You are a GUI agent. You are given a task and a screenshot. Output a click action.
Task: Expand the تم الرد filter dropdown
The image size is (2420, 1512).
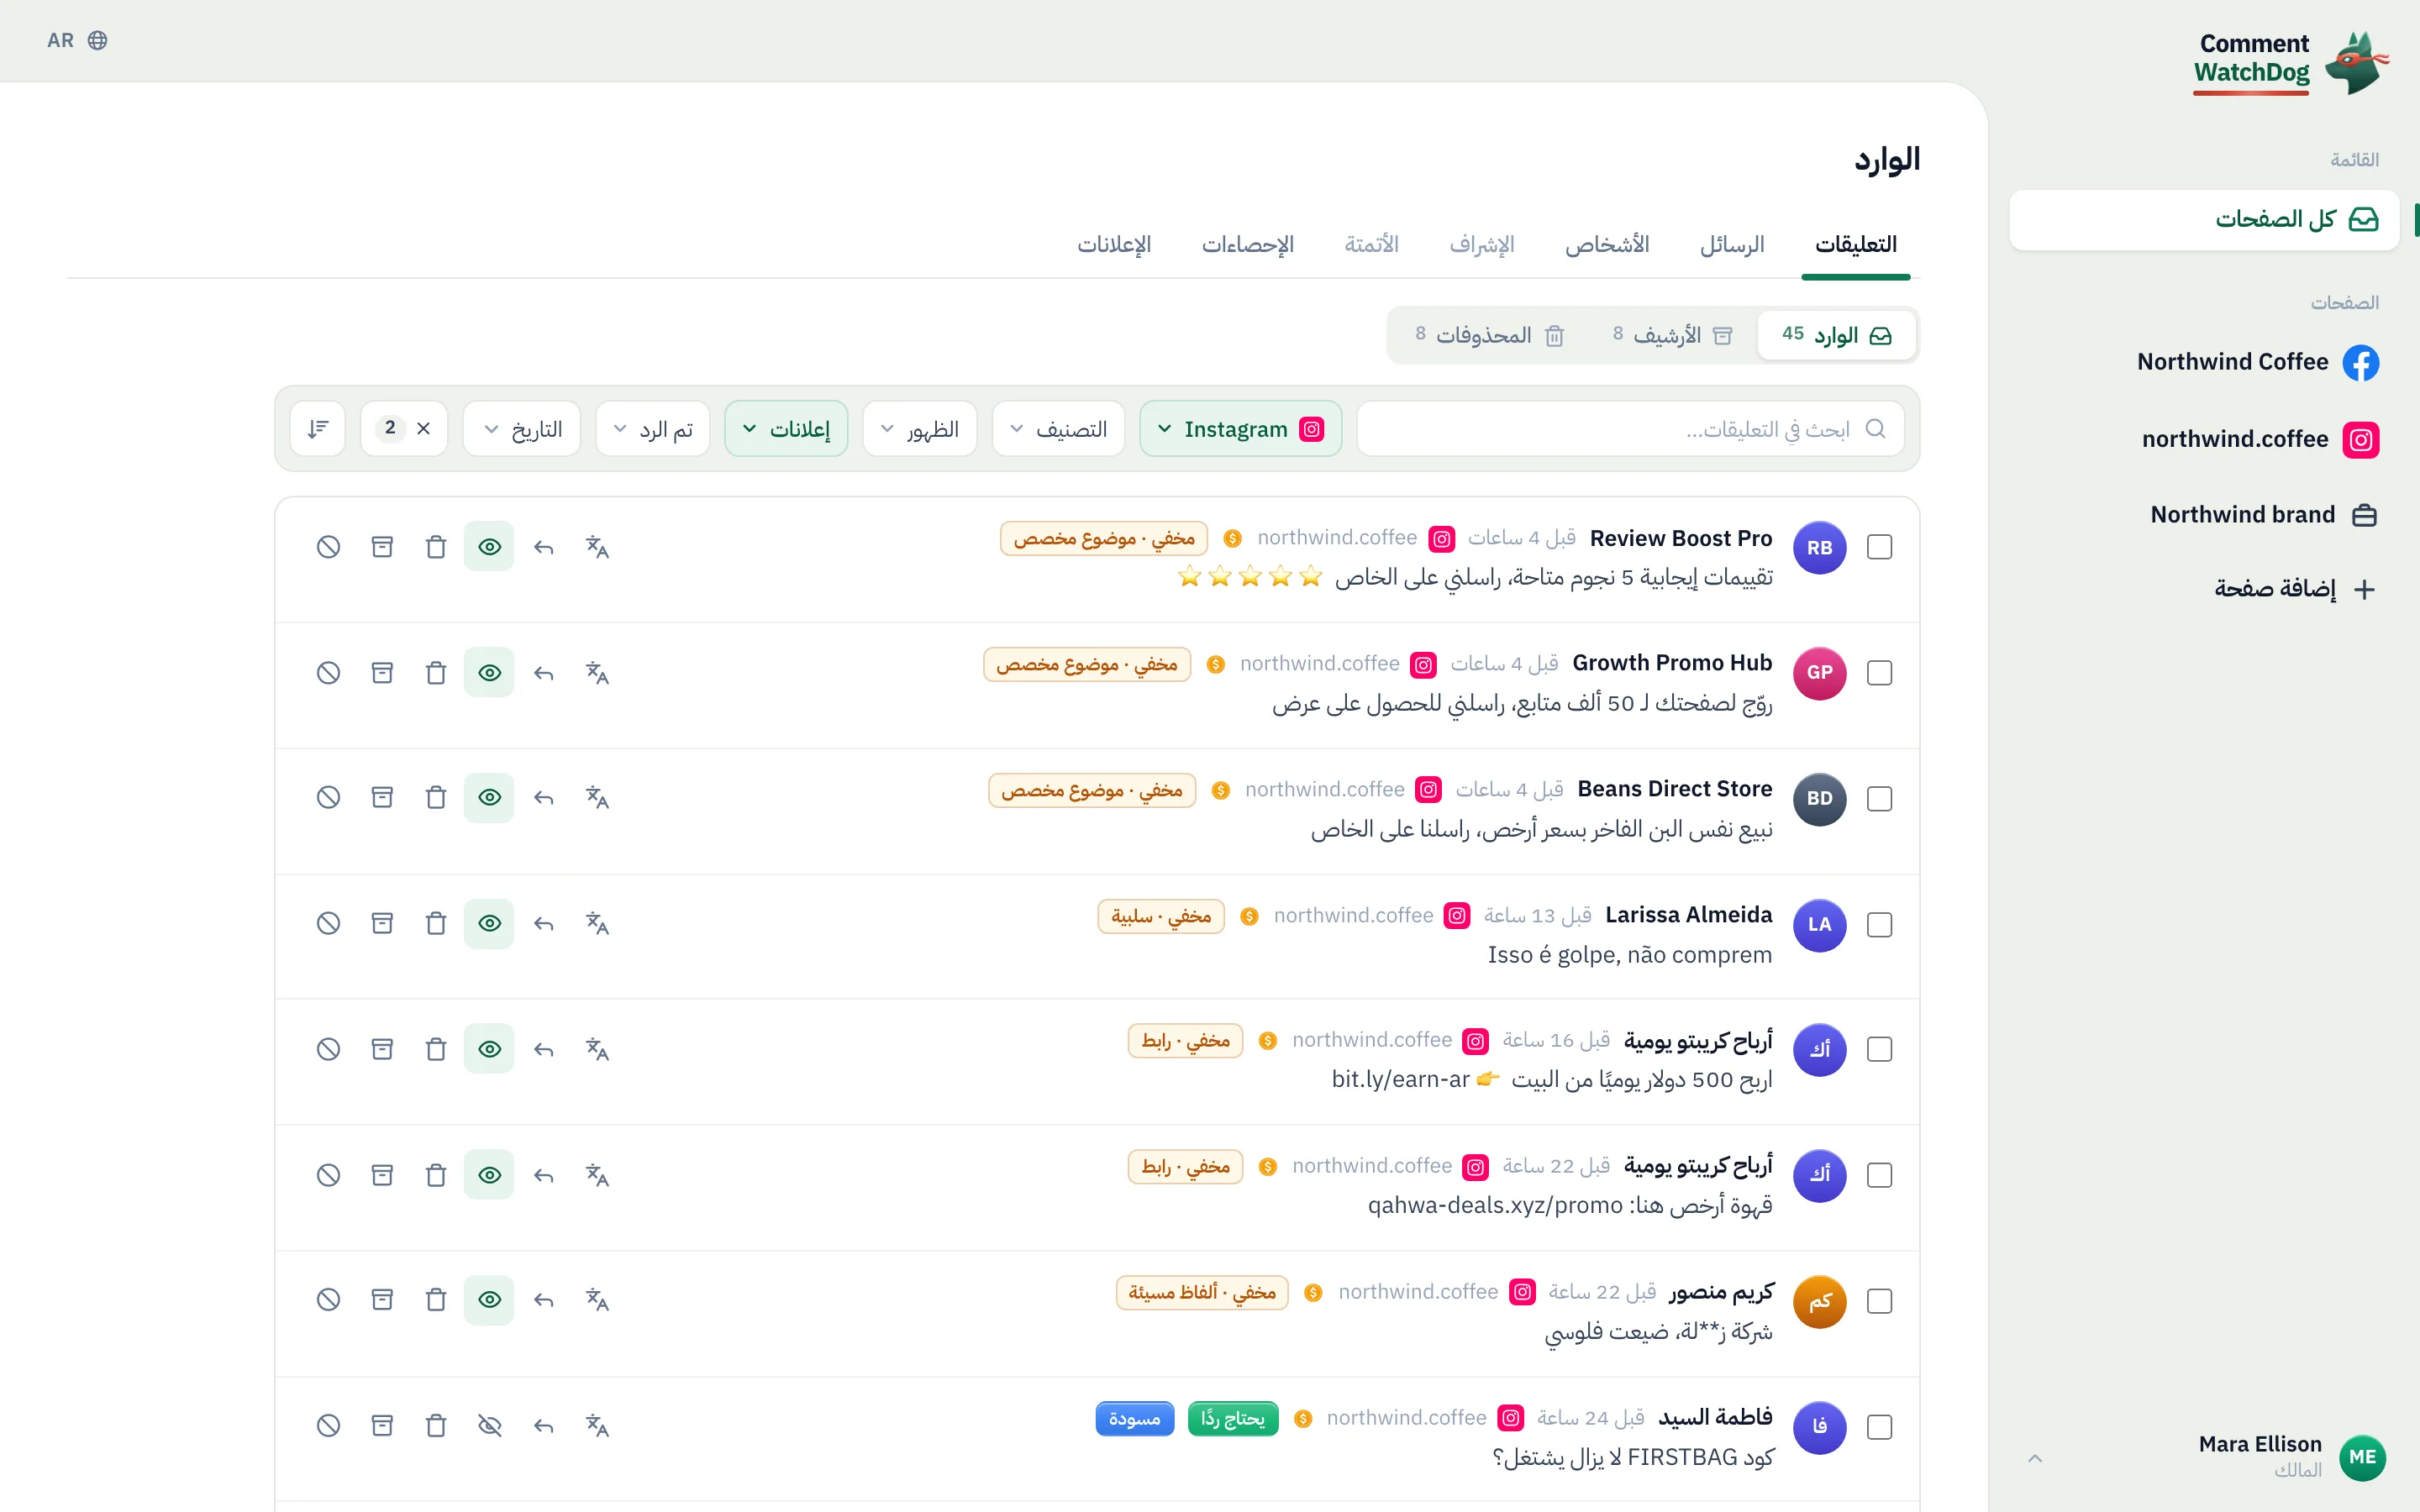[652, 429]
